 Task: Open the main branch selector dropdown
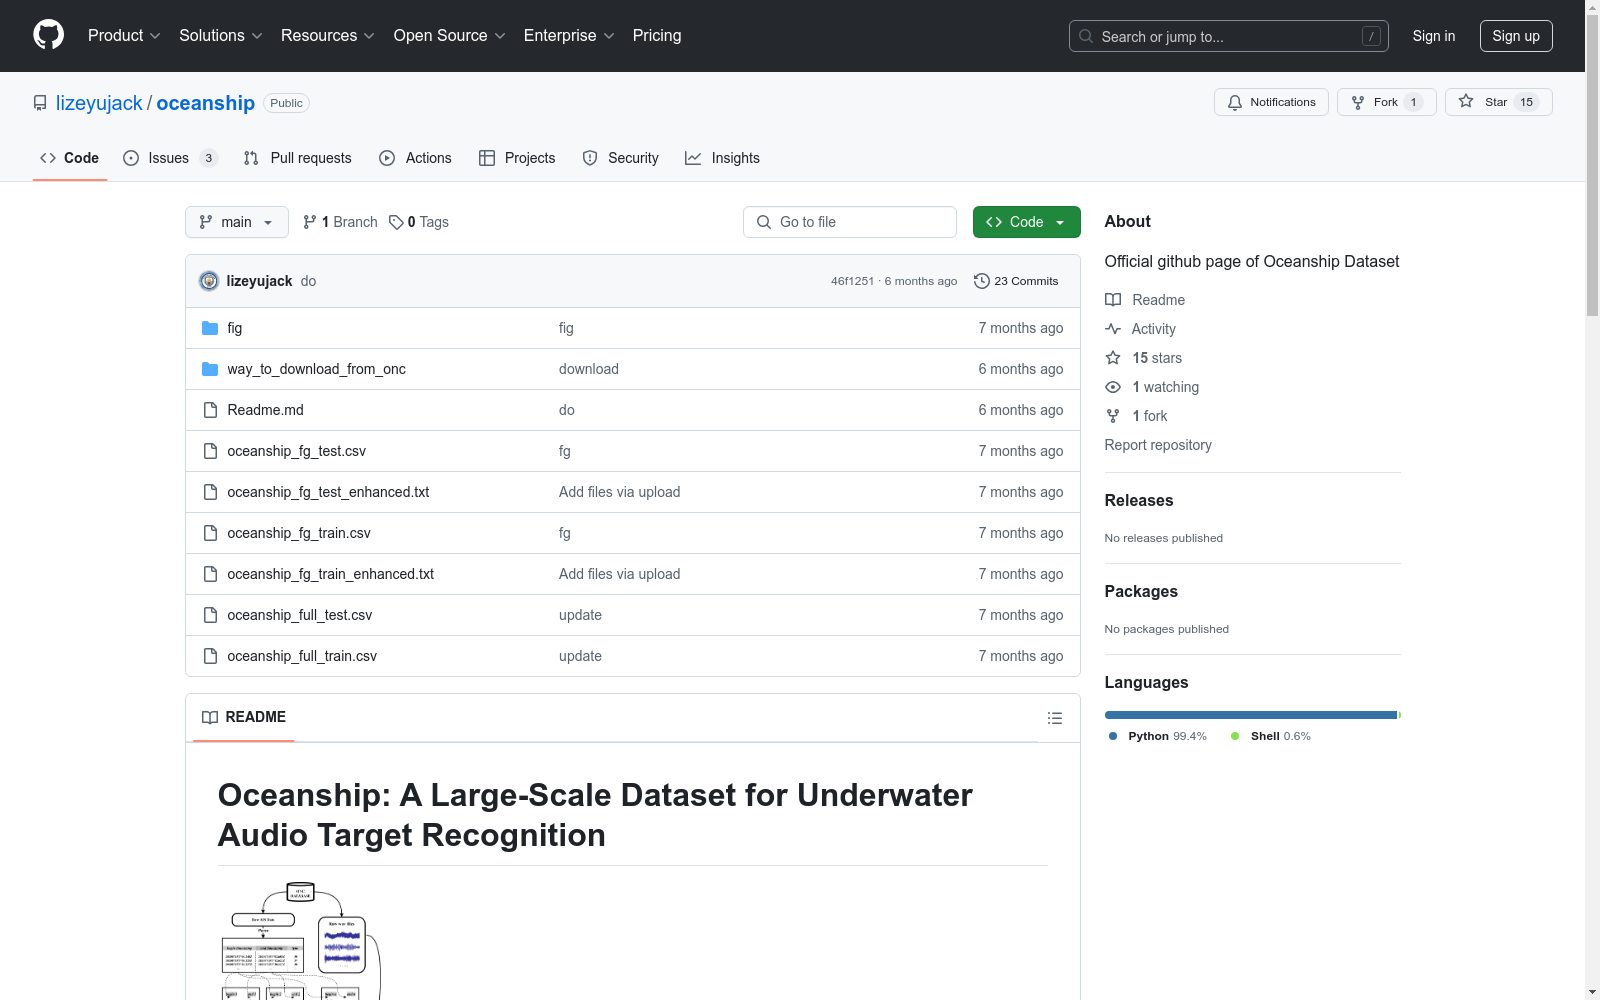[237, 222]
